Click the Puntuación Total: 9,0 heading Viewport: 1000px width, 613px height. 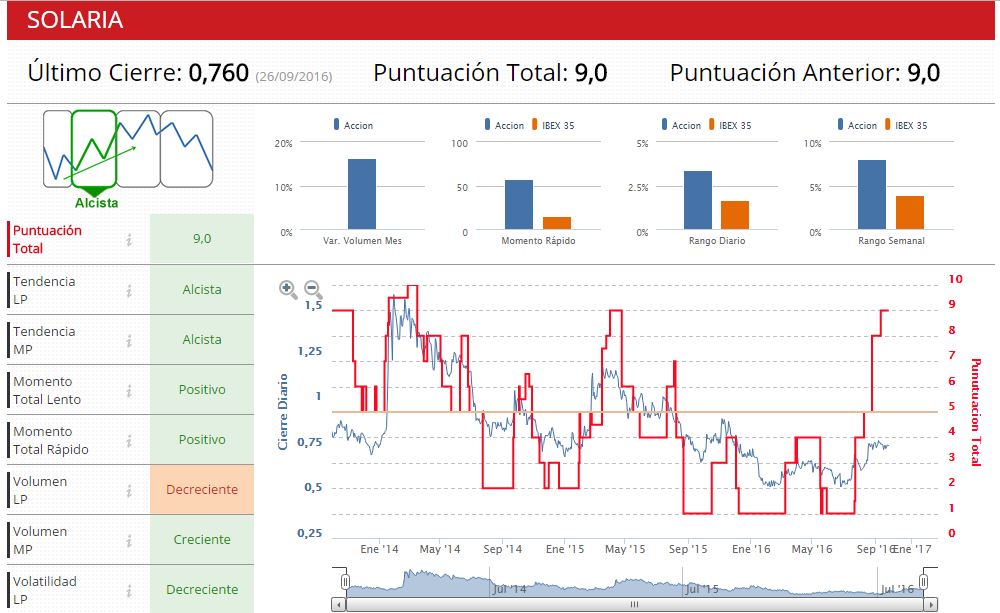[x=490, y=73]
